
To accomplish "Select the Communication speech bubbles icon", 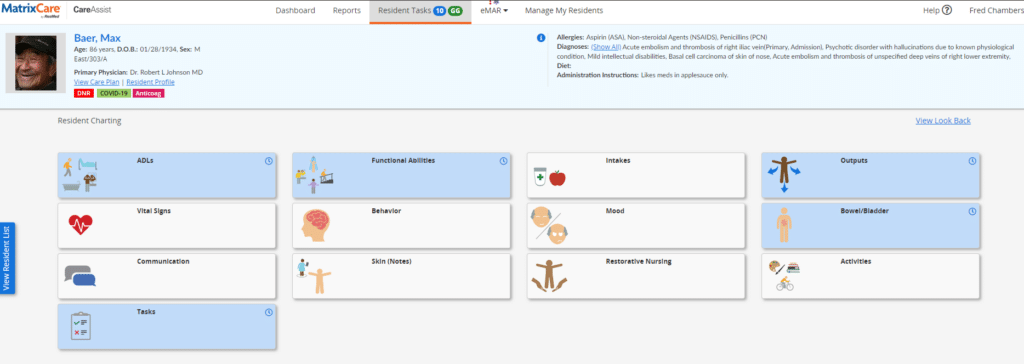I will coord(80,276).
